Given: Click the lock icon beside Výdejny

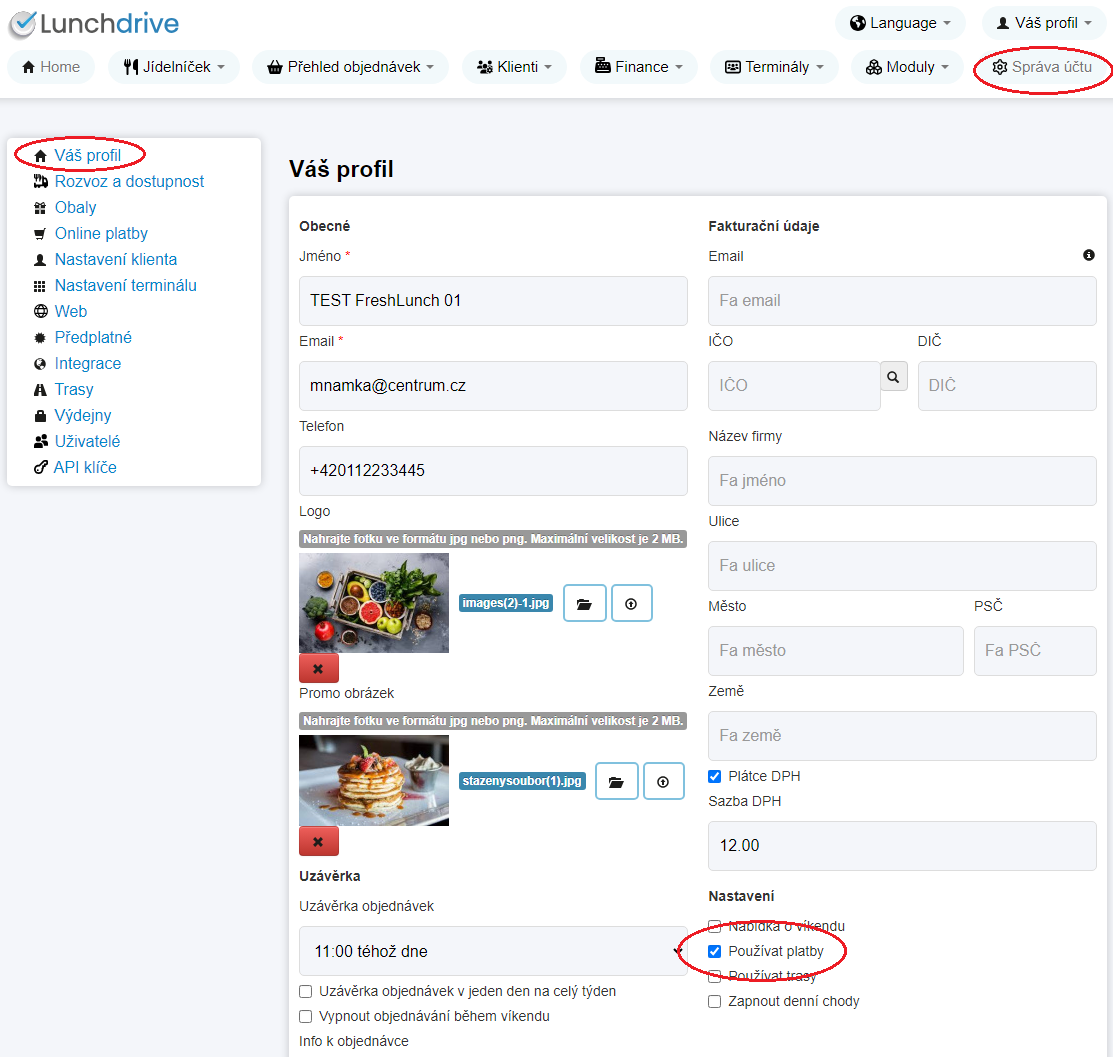Looking at the screenshot, I should tap(40, 416).
